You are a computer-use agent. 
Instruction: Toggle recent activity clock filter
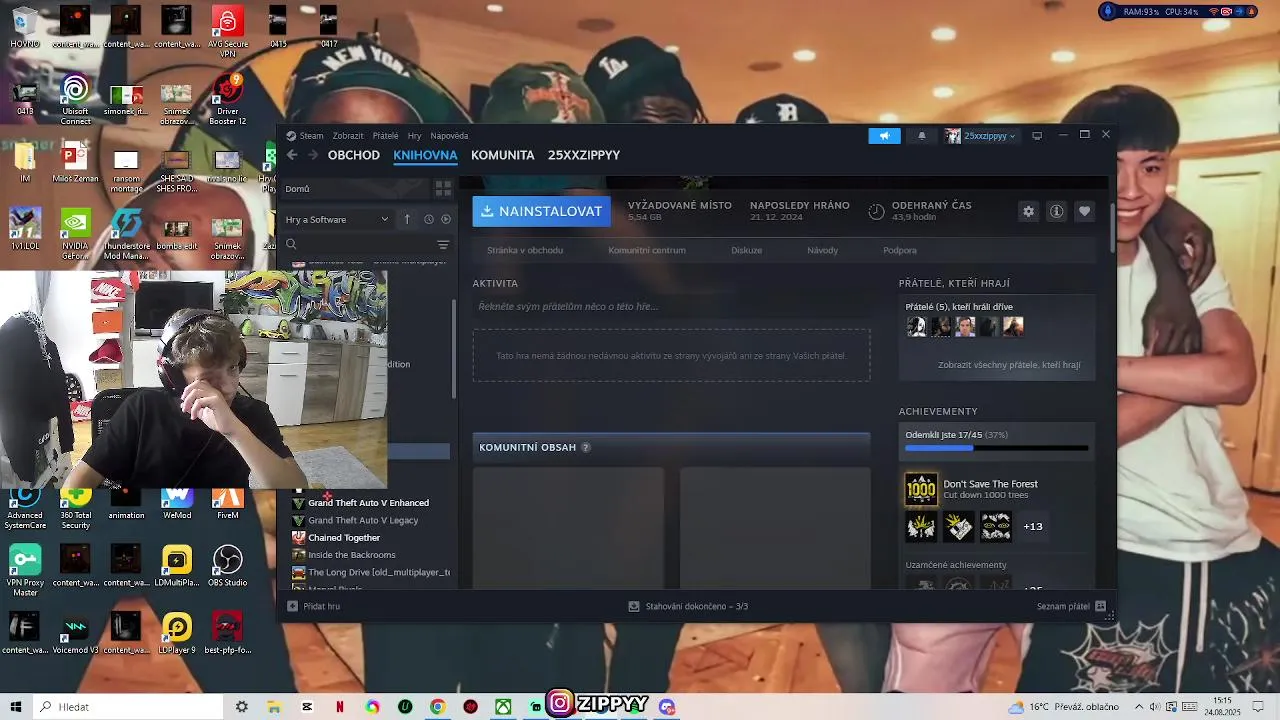[x=428, y=219]
